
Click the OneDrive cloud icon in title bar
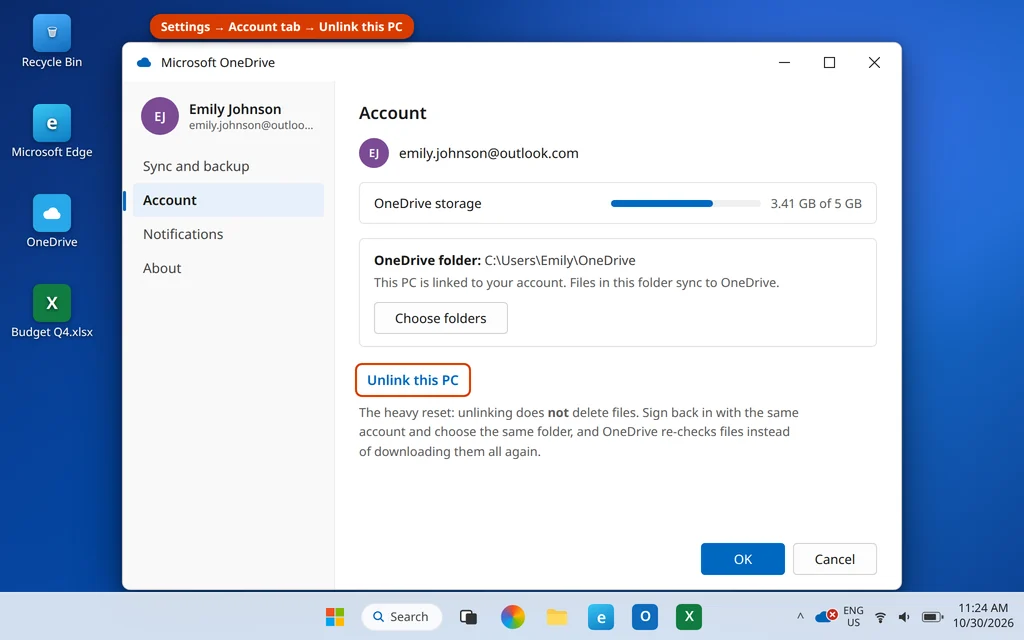pyautogui.click(x=144, y=63)
